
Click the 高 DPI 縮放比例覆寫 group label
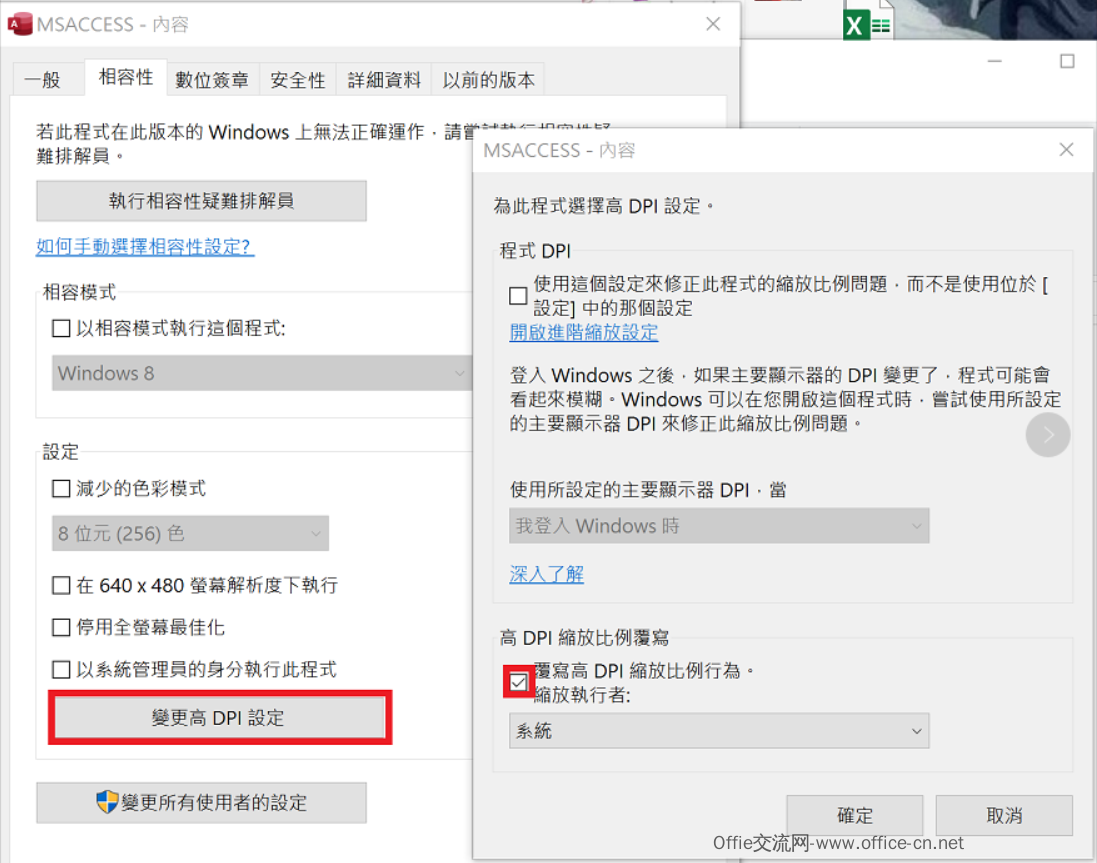coord(584,638)
